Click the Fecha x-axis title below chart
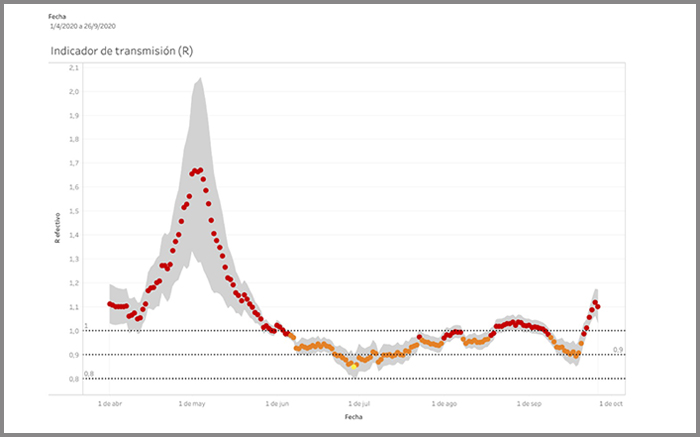 coord(353,416)
